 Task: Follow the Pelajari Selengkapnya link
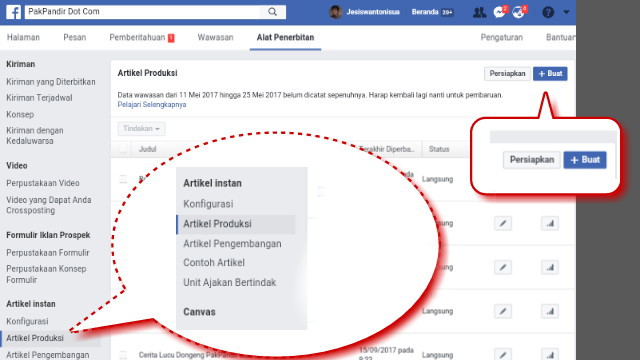pos(152,104)
